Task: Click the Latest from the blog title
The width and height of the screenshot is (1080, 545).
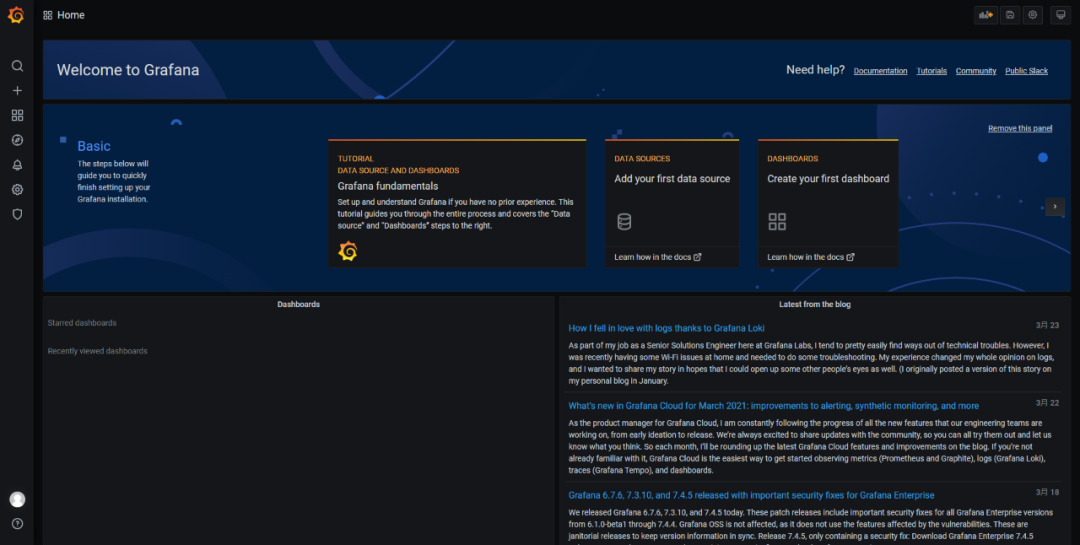Action: coord(815,304)
